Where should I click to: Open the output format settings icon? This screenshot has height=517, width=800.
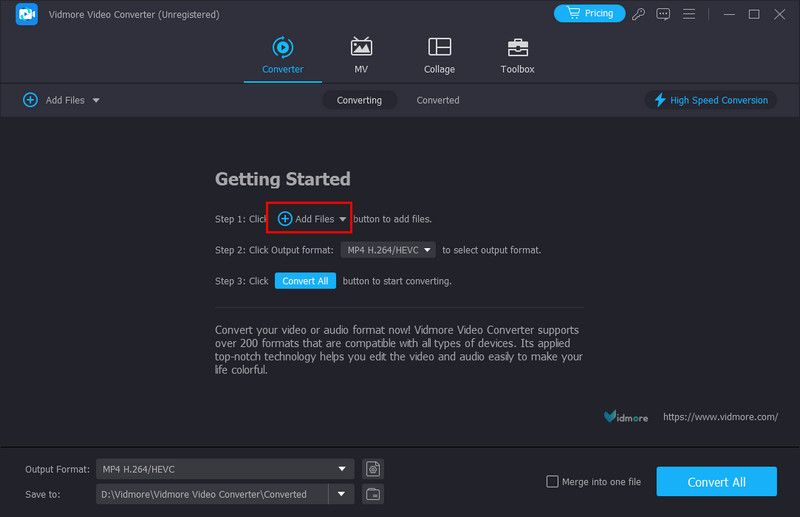[373, 469]
